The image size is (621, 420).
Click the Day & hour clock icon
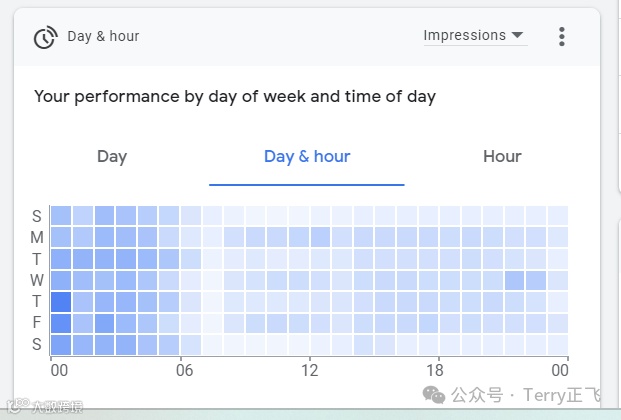45,37
